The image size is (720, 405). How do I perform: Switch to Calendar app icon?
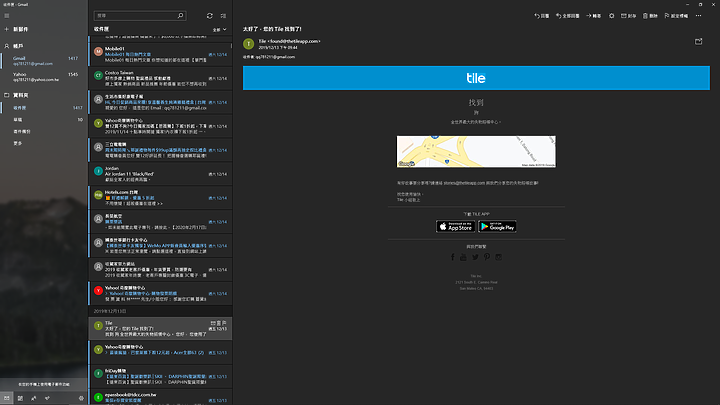pos(20,398)
